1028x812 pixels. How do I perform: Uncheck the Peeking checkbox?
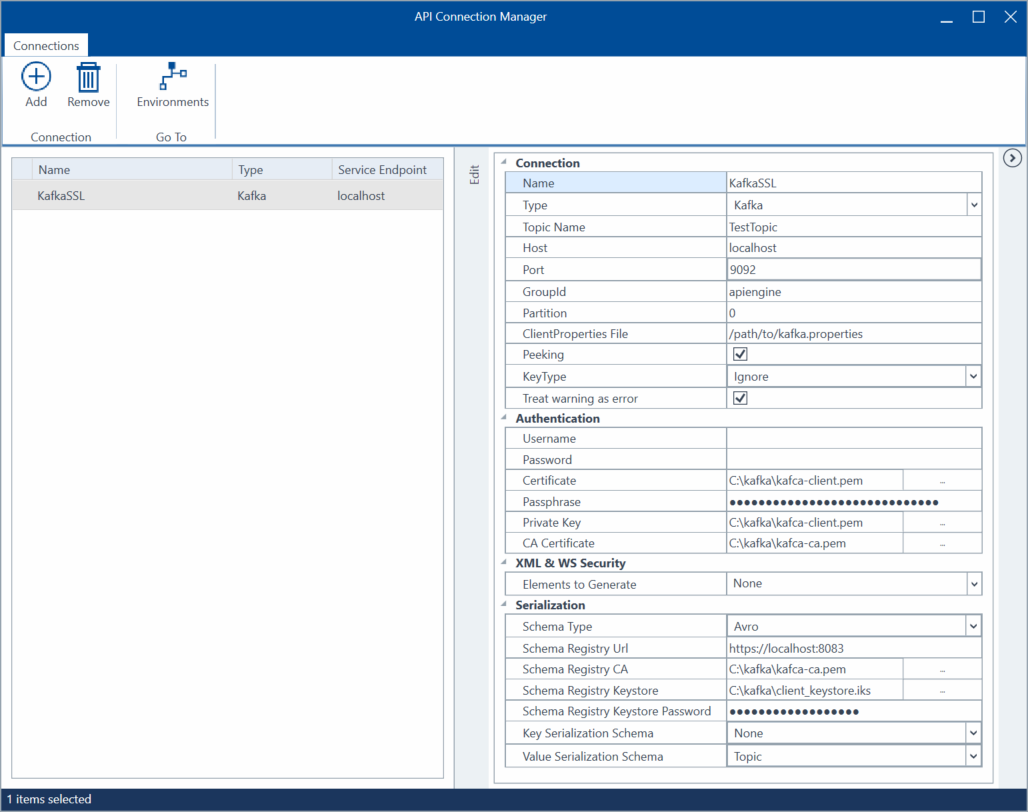(740, 355)
